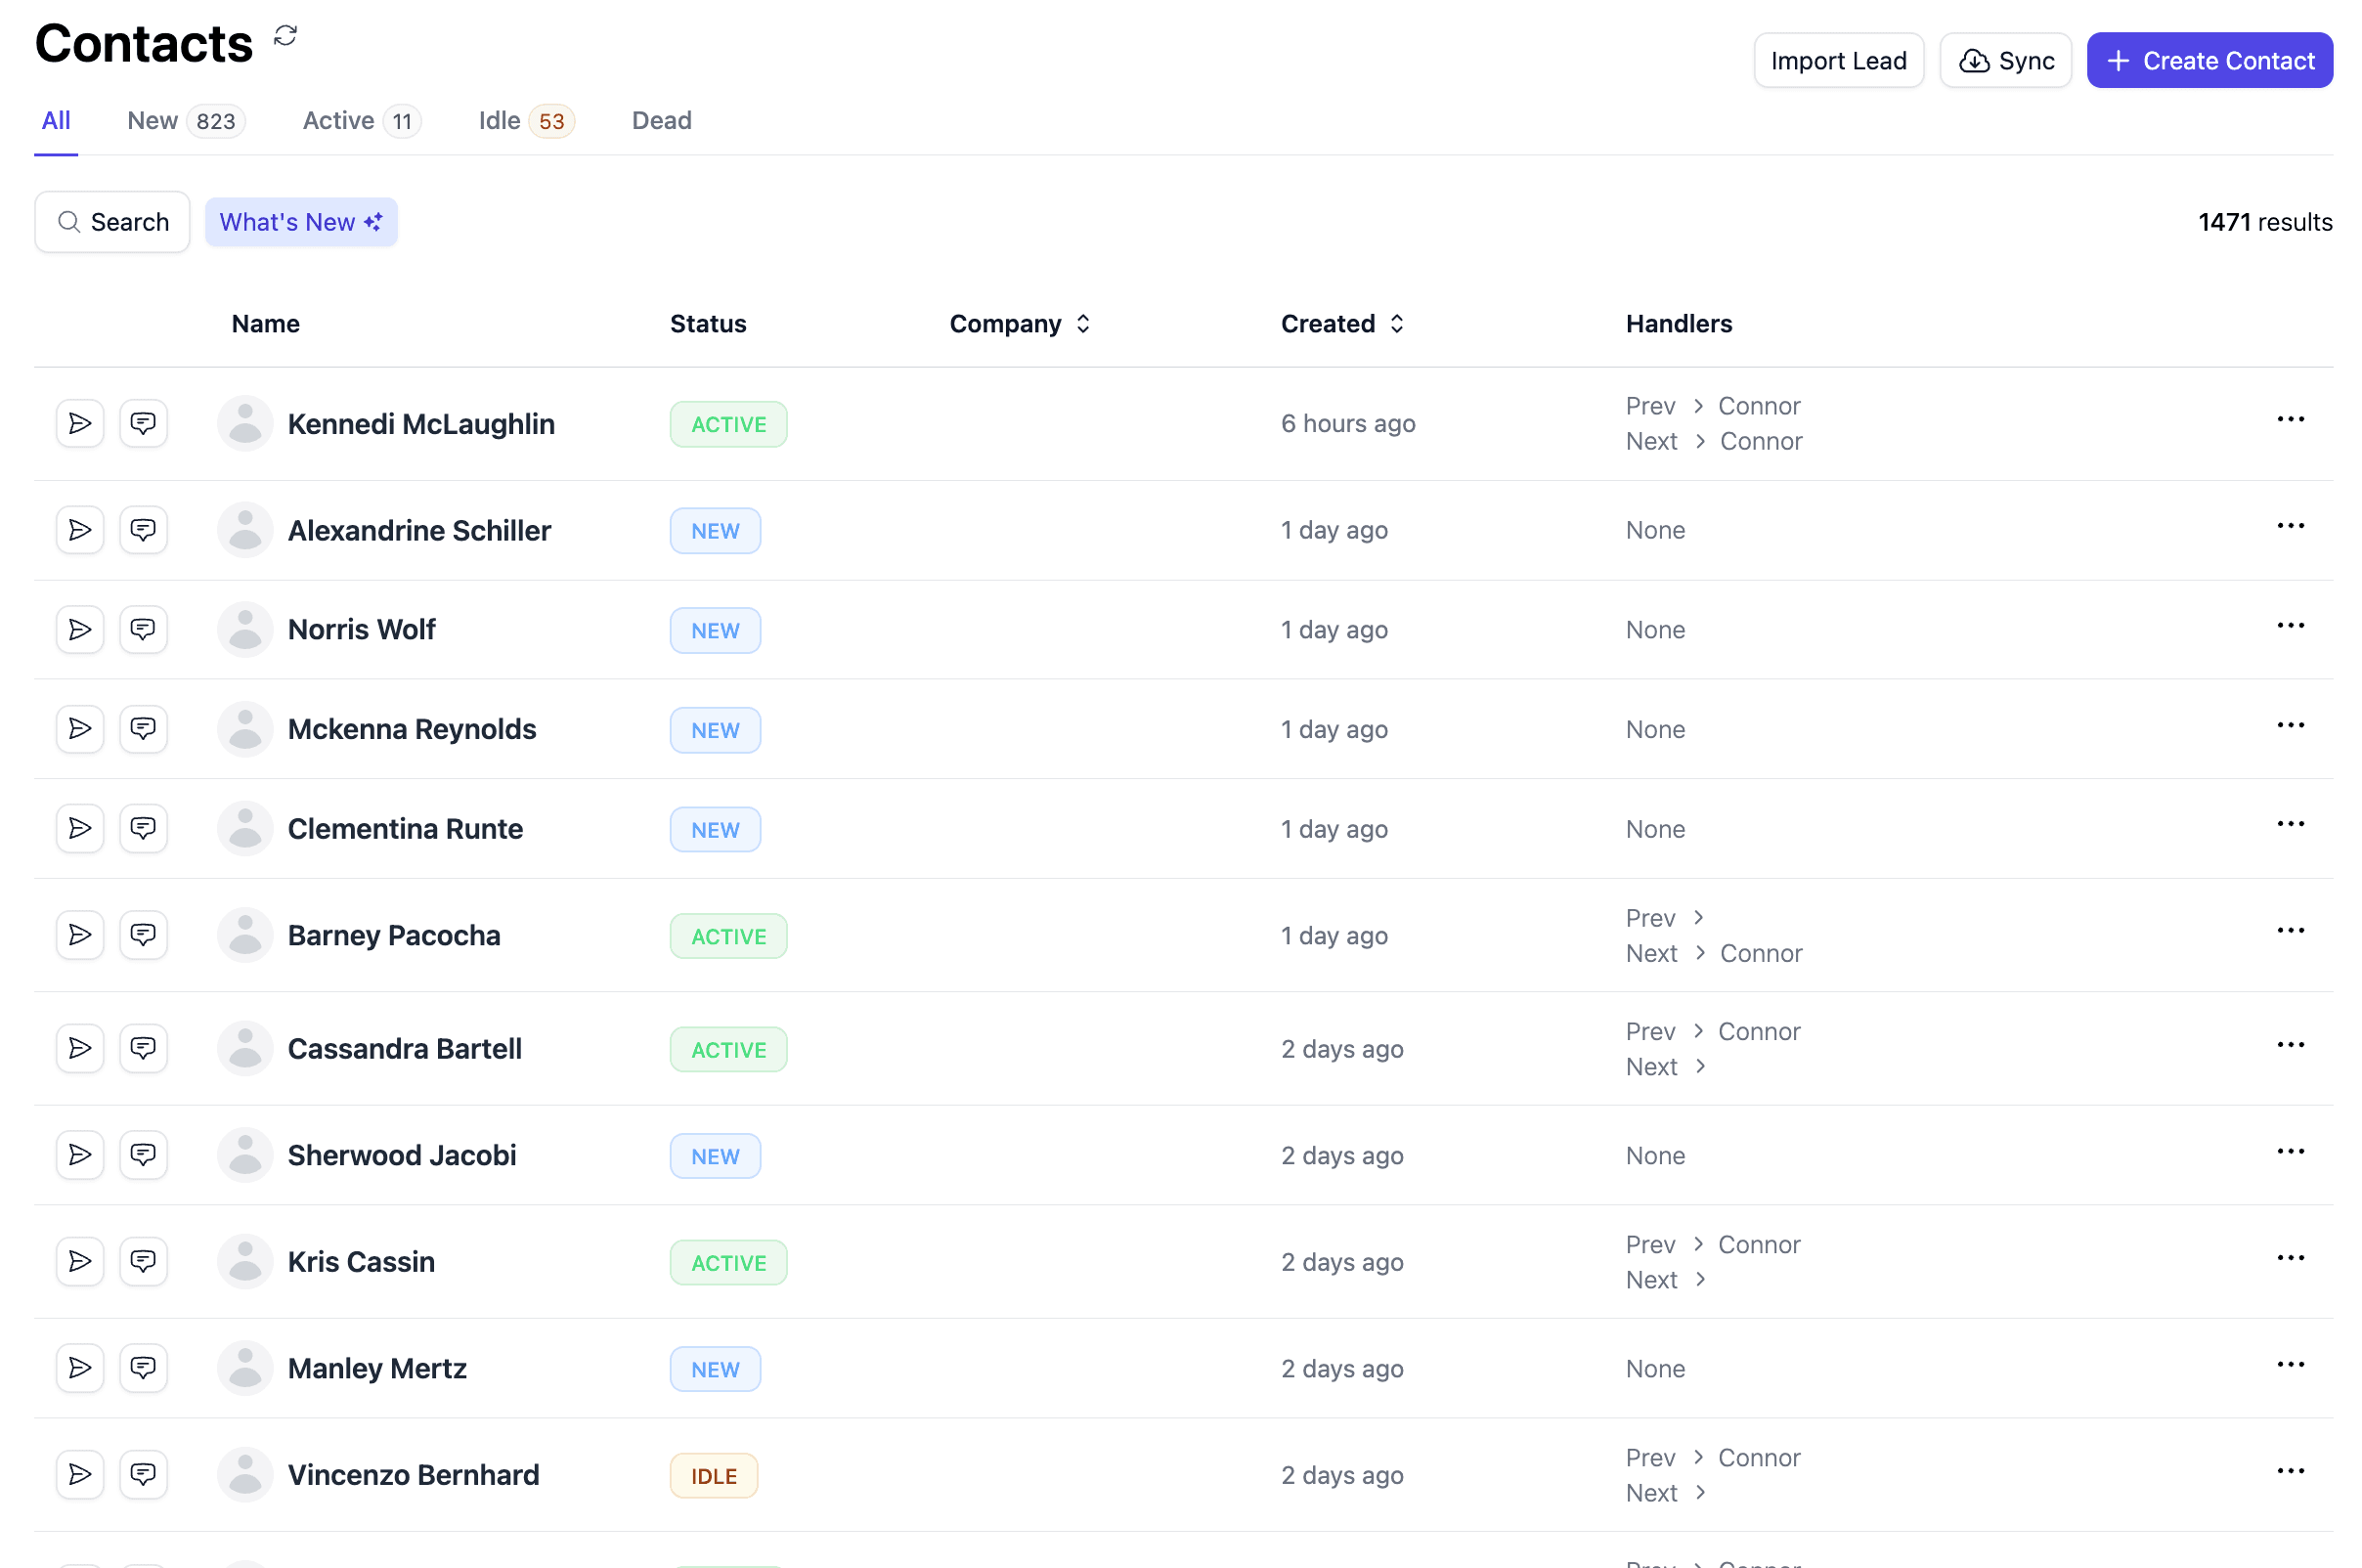This screenshot has width=2362, height=1568.
Task: Open message icon for Alexandrine Schiller
Action: pyautogui.click(x=143, y=530)
